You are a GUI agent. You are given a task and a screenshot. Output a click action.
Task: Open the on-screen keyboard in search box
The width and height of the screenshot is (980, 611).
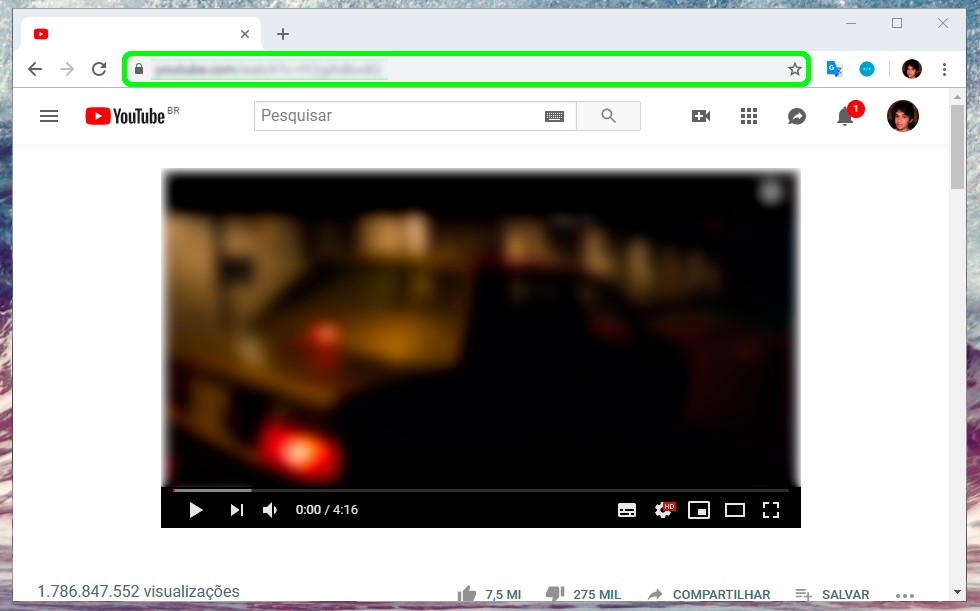(x=554, y=116)
